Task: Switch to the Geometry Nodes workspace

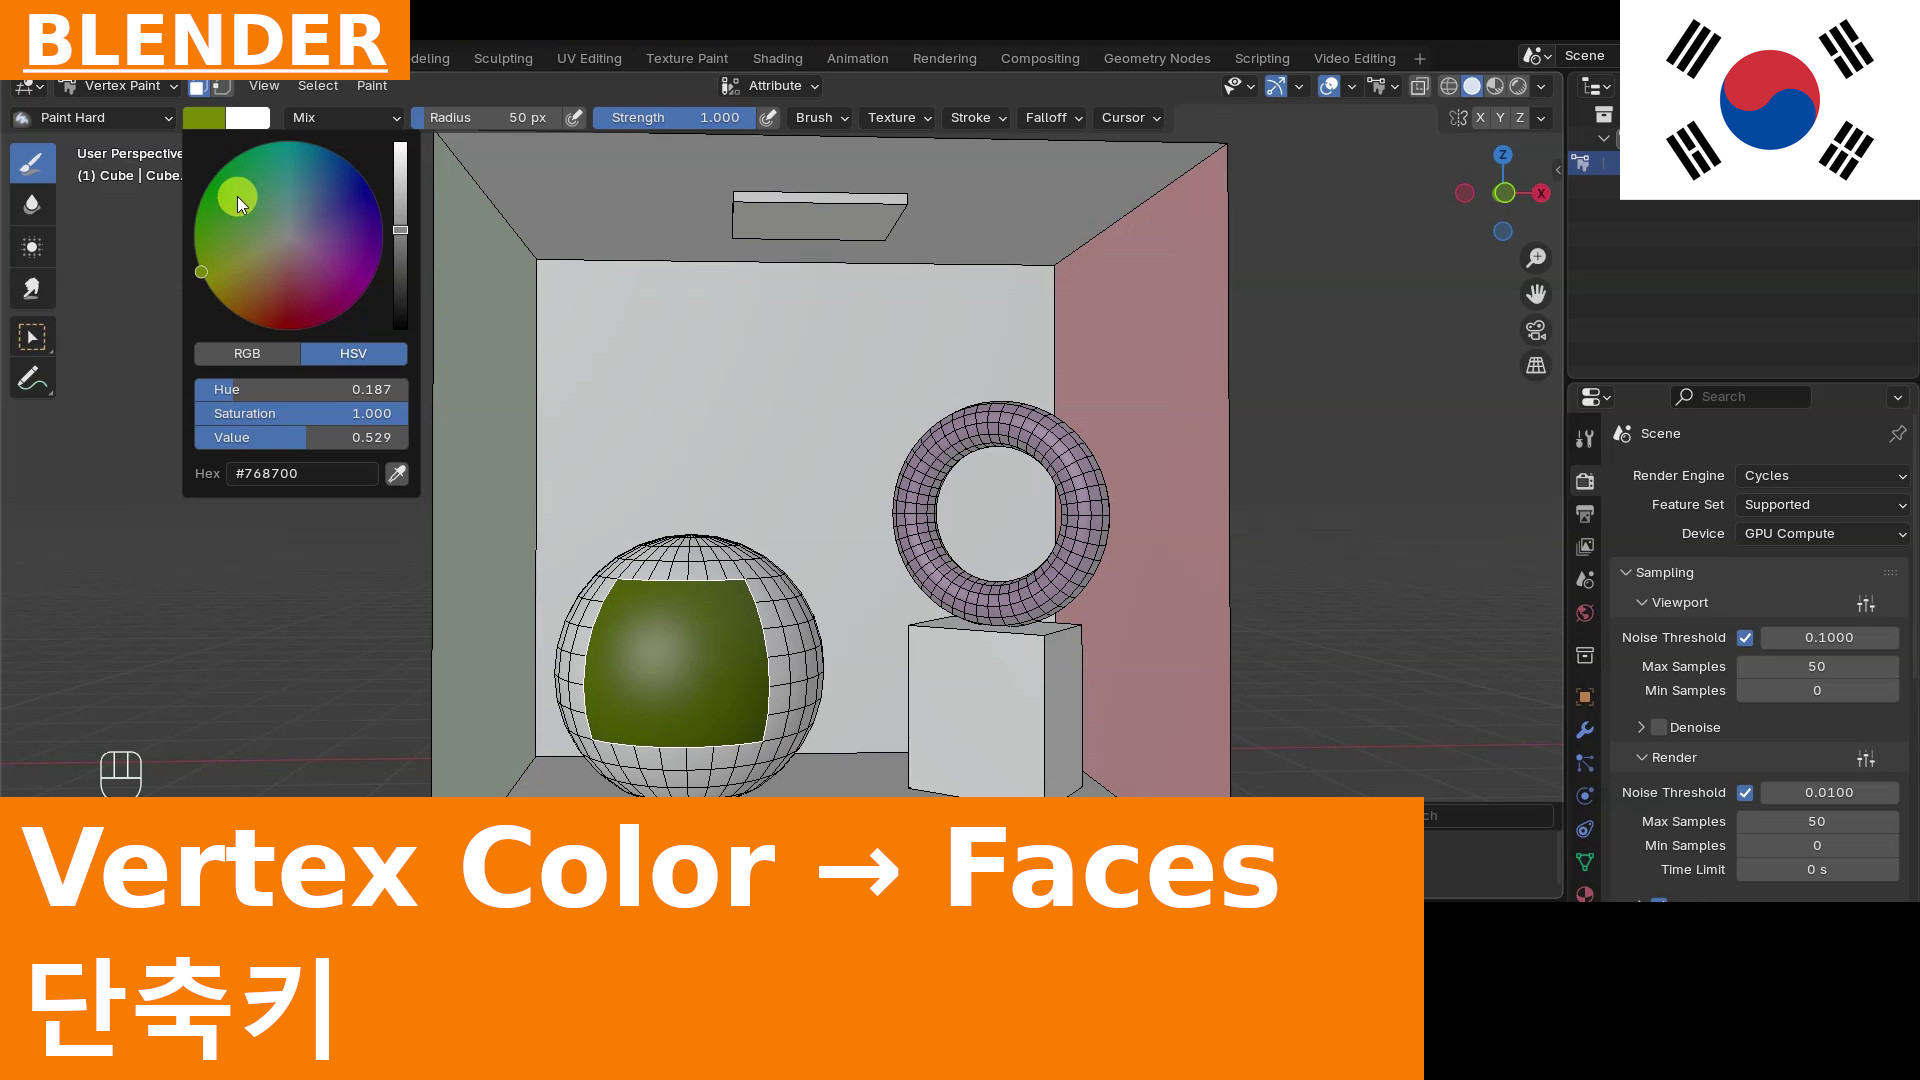Action: pos(1157,59)
